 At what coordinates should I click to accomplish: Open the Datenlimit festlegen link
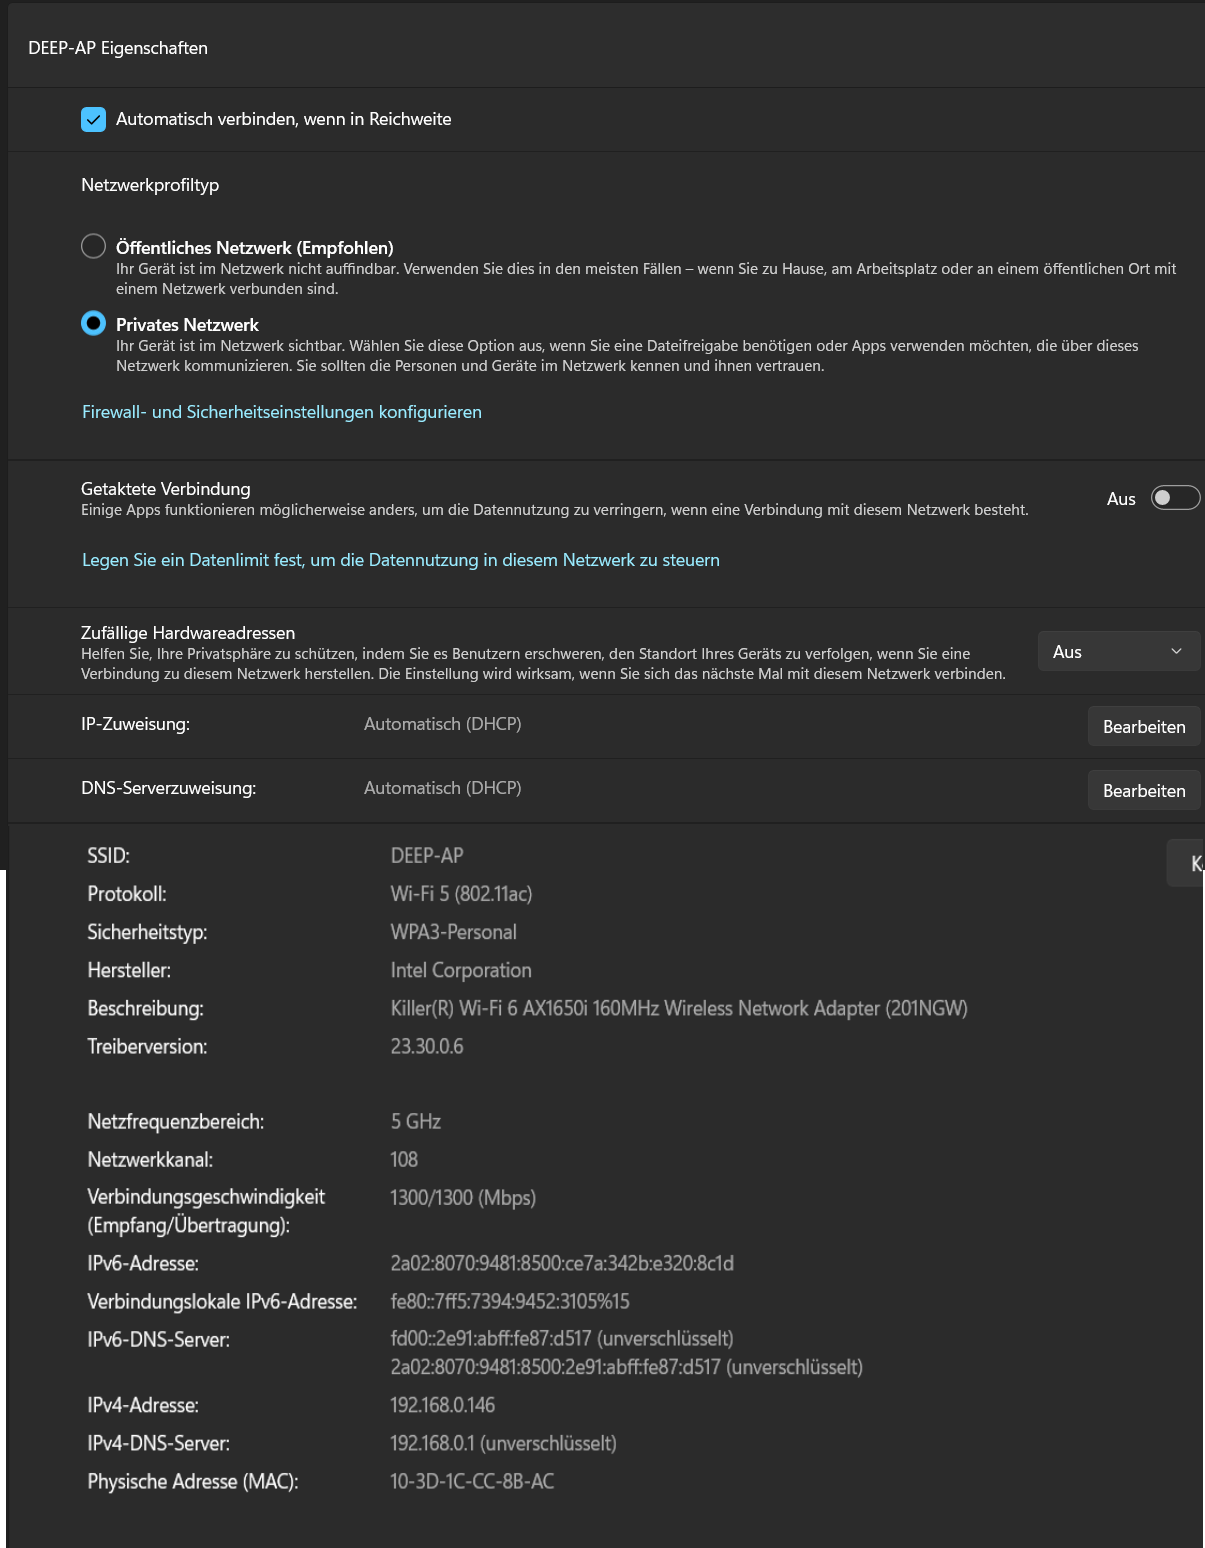tap(400, 560)
